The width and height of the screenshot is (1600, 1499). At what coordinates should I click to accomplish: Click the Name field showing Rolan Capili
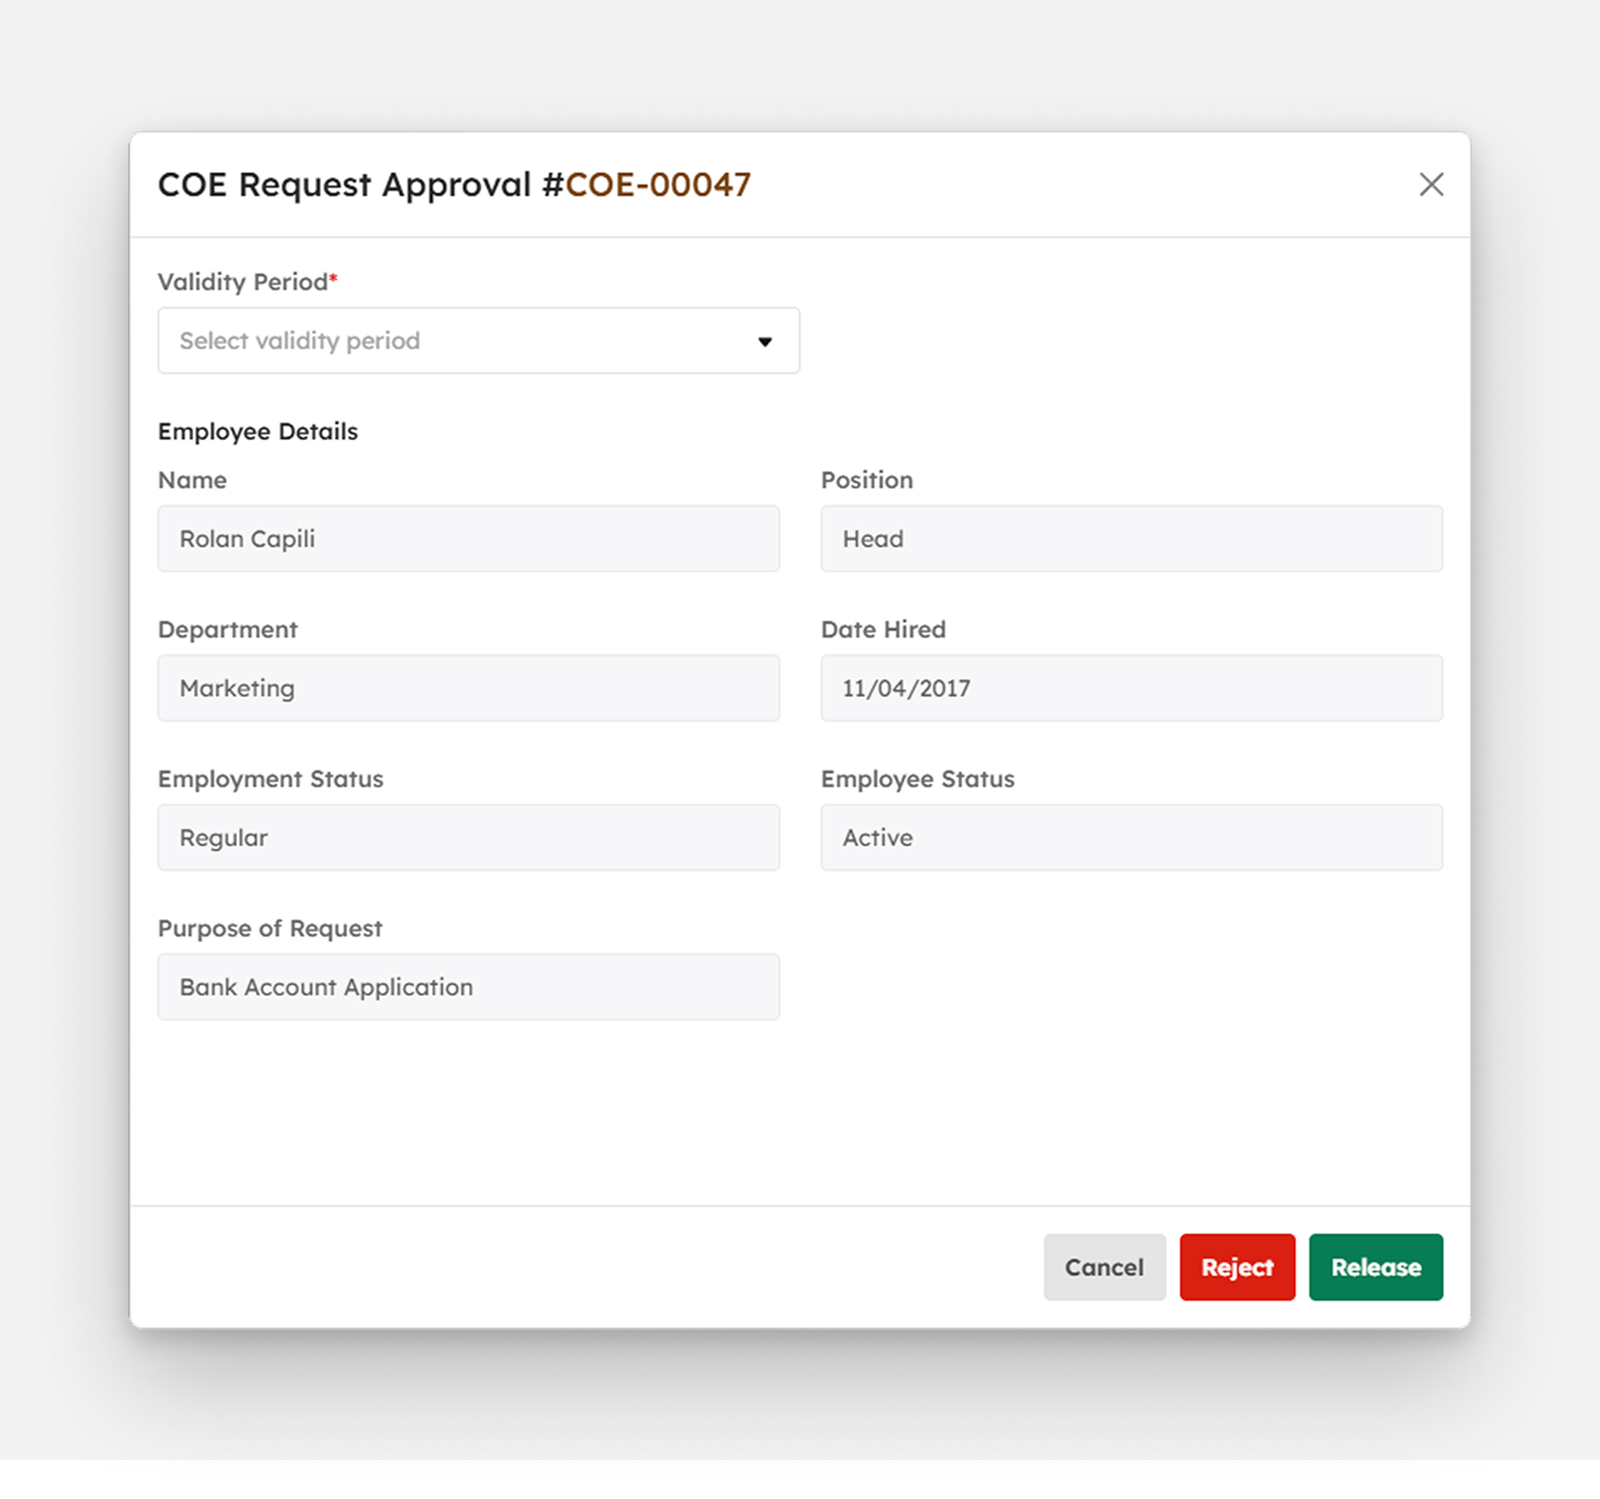point(468,539)
